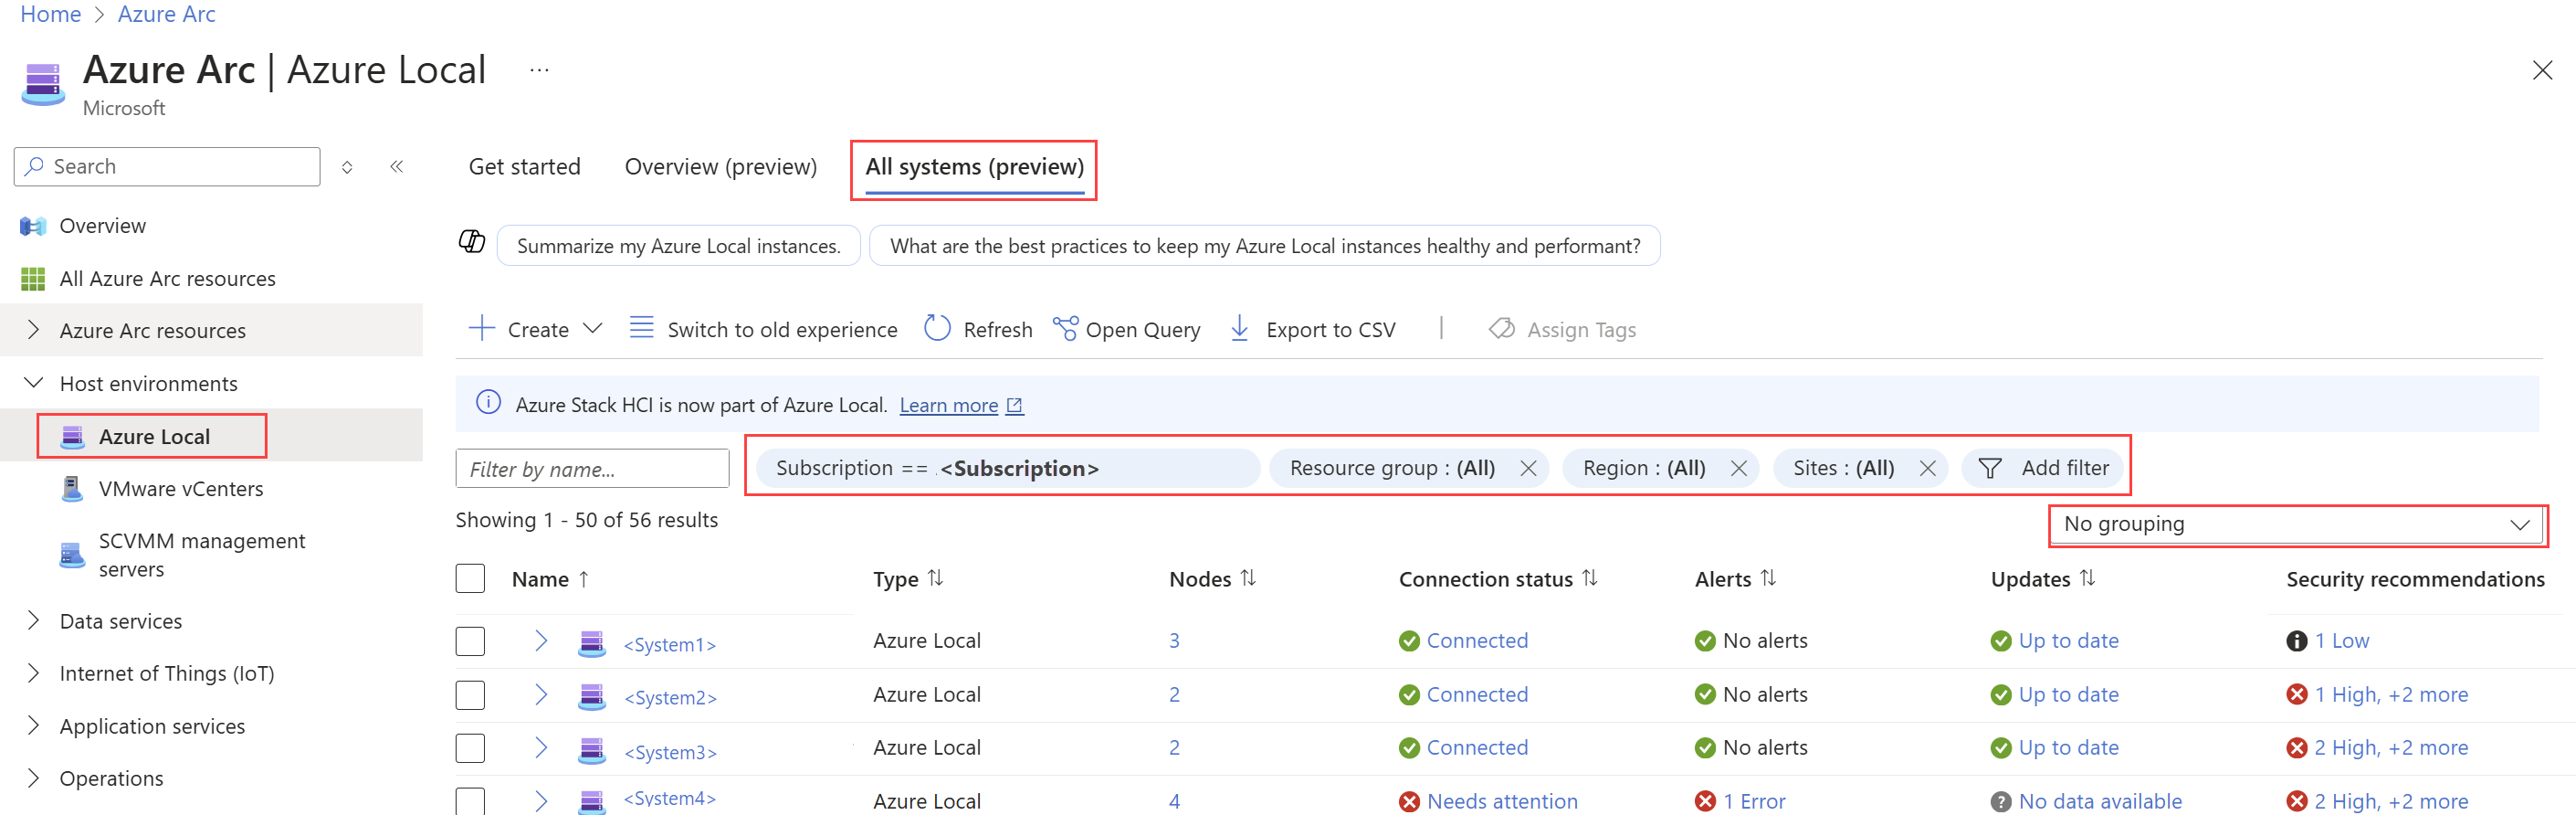Expand the System3 row chevron
Viewport: 2576px width, 815px height.
pyautogui.click(x=541, y=748)
